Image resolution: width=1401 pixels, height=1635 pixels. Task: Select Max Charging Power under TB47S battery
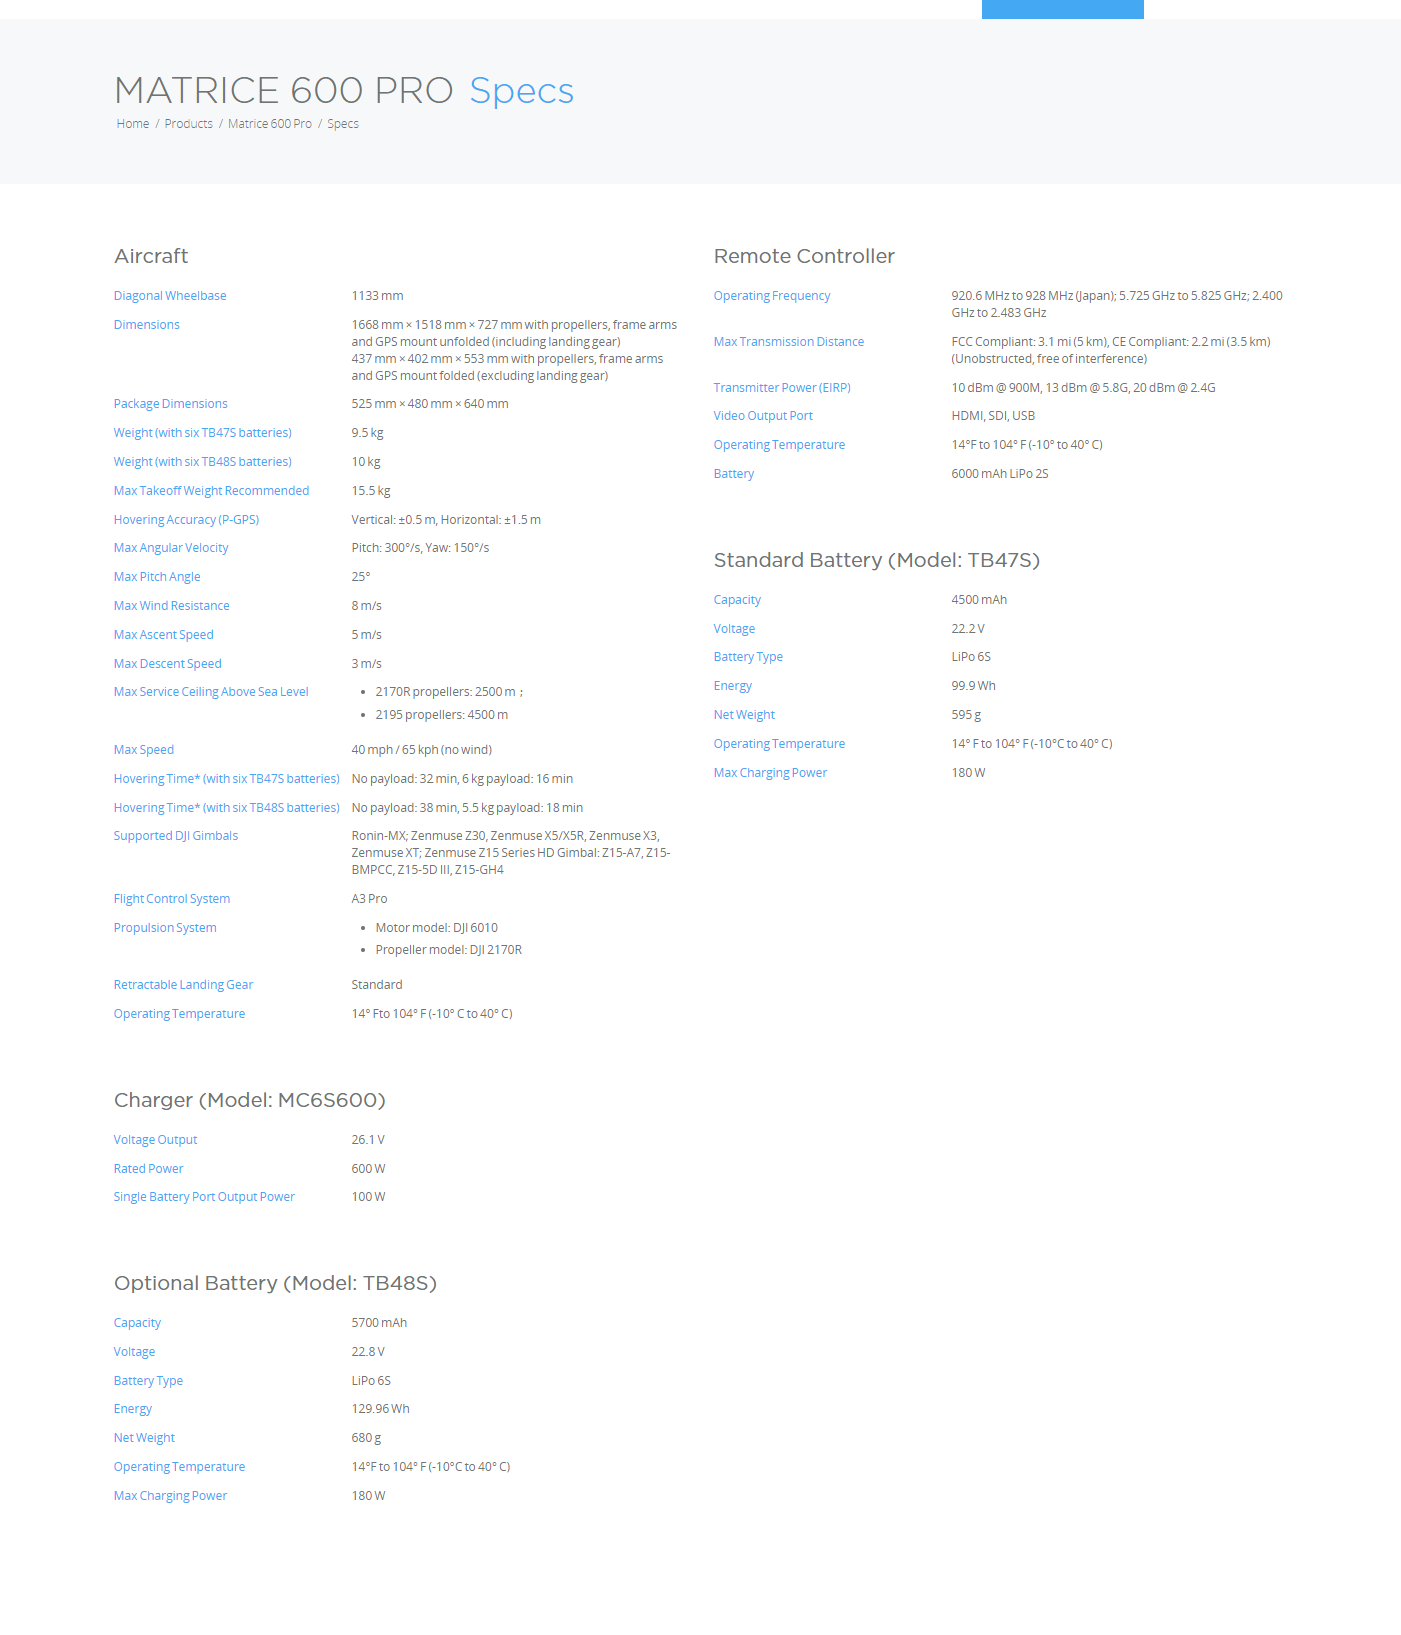tap(771, 773)
